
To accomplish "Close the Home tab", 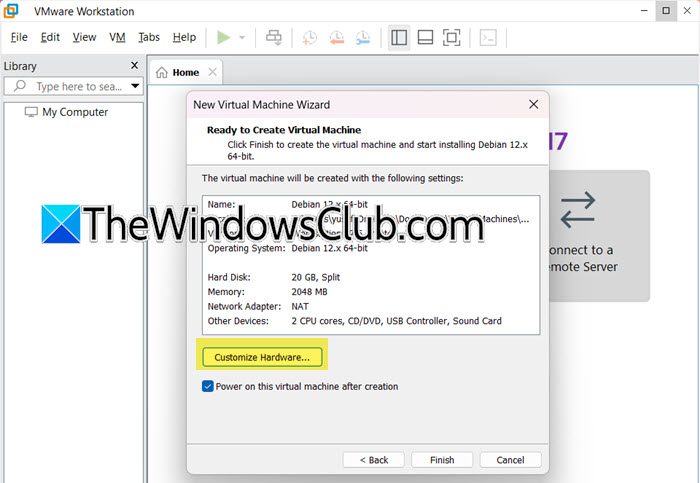I will [x=212, y=72].
